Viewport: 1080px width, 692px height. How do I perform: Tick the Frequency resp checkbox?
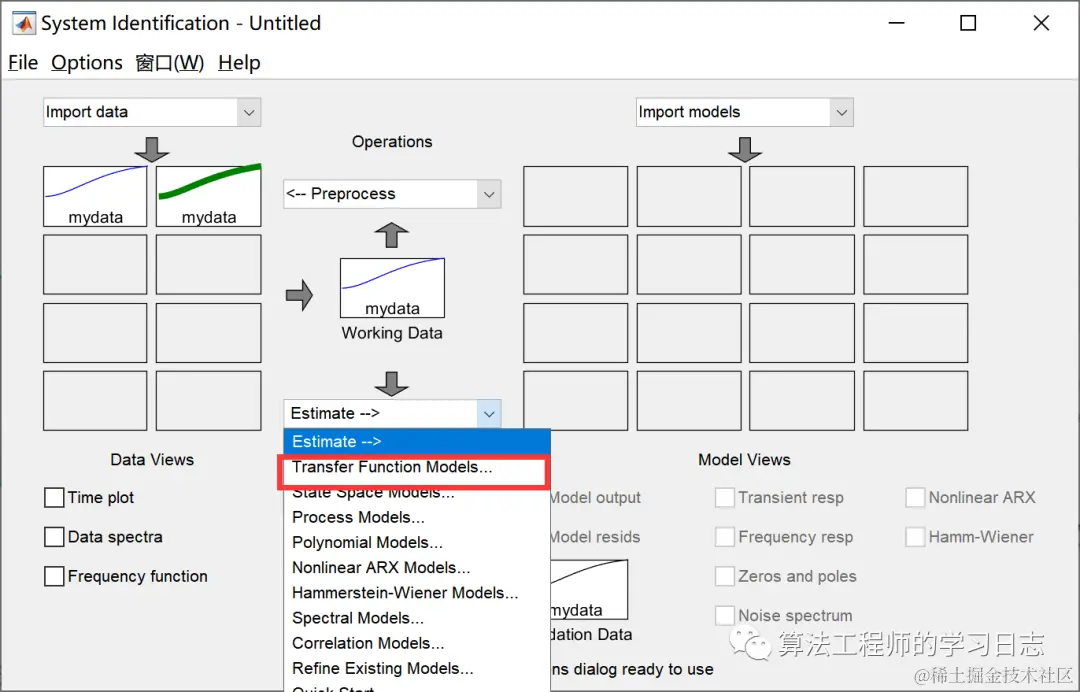[x=725, y=536]
